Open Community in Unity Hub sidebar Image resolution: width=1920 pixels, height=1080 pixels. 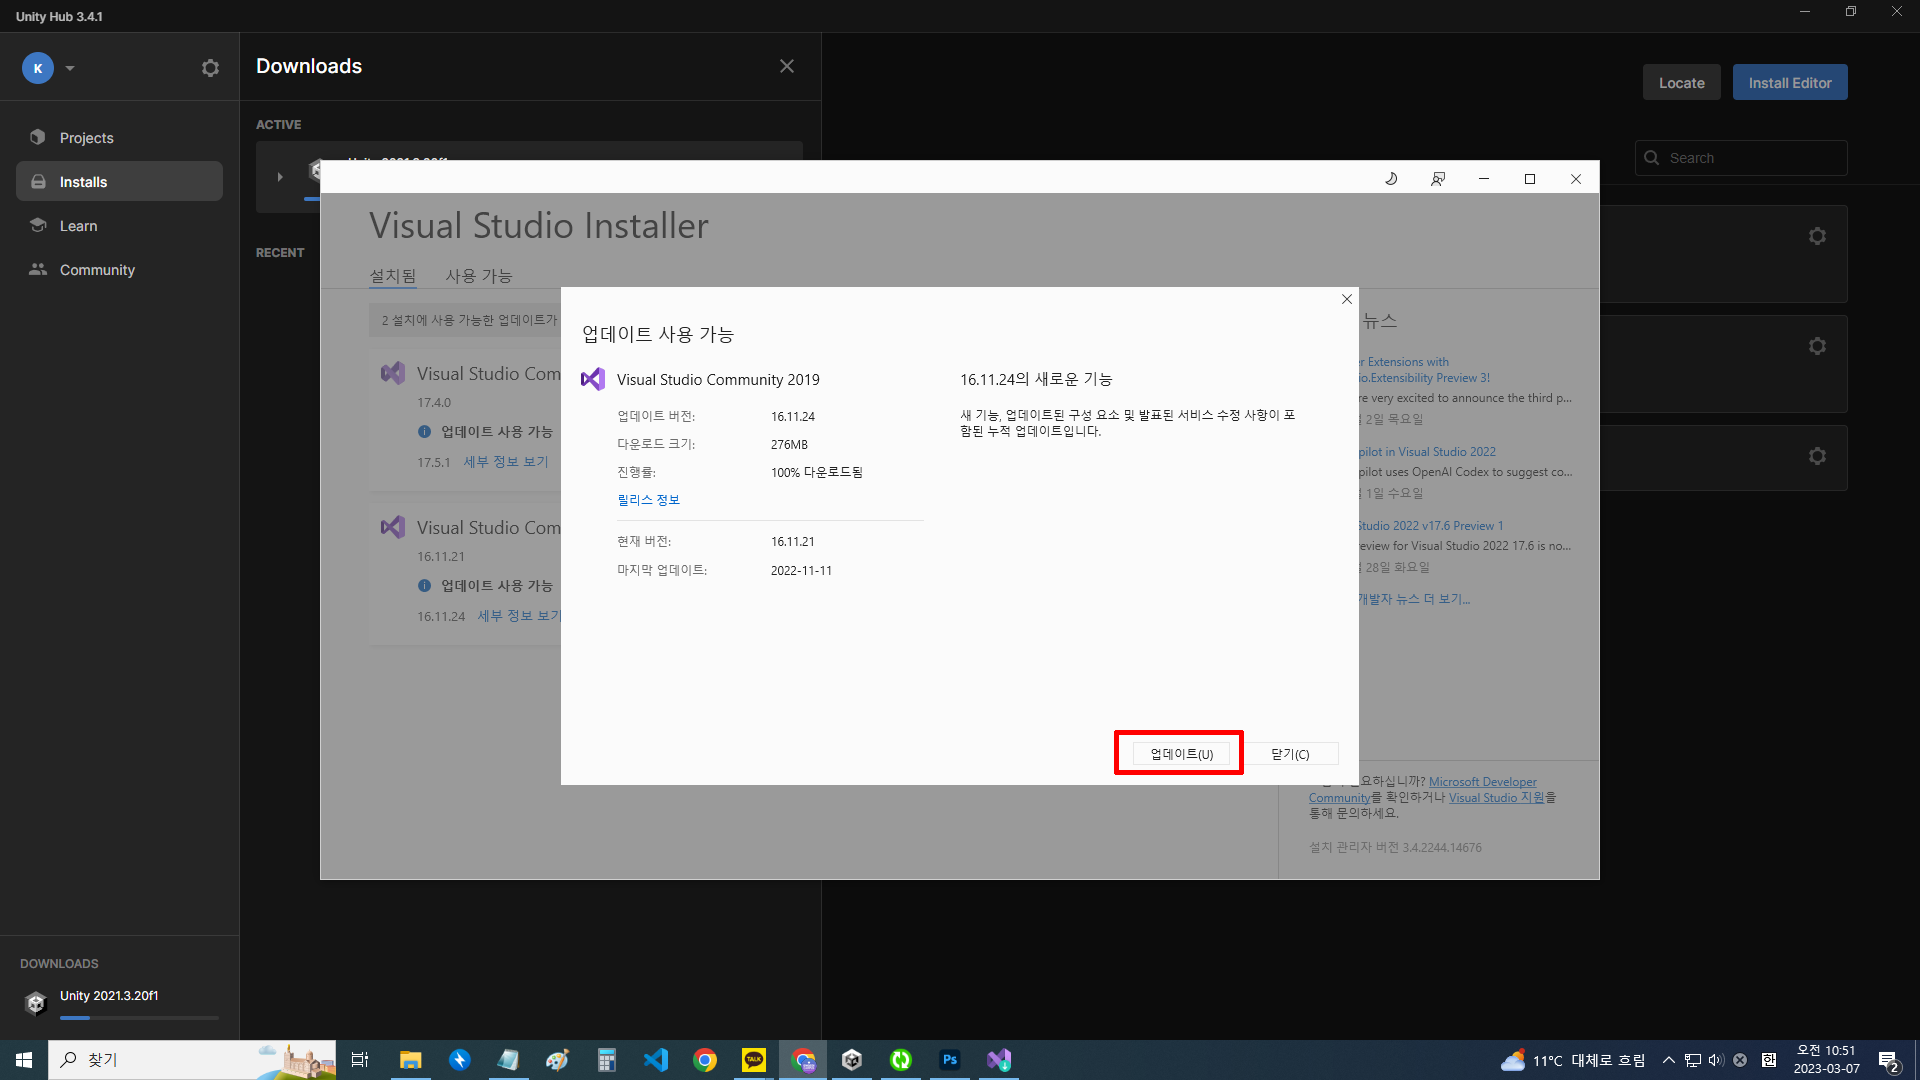[119, 270]
